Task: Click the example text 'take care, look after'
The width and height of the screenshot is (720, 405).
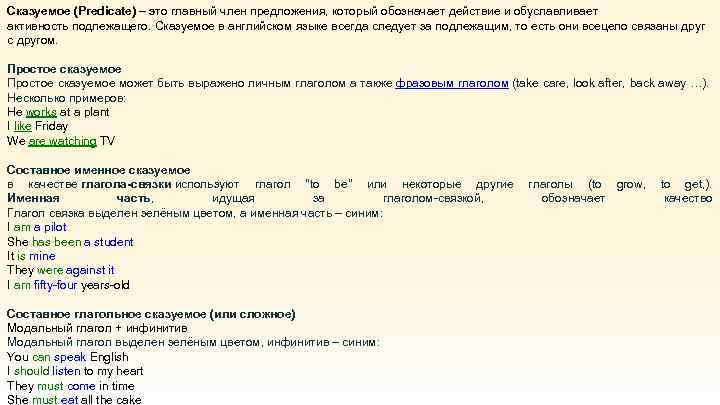Action: coord(569,84)
